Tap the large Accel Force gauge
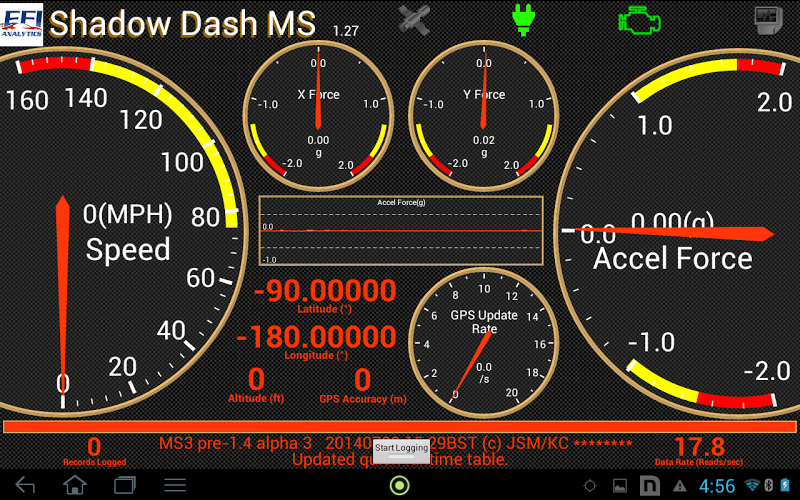This screenshot has height=500, width=800. [679, 235]
